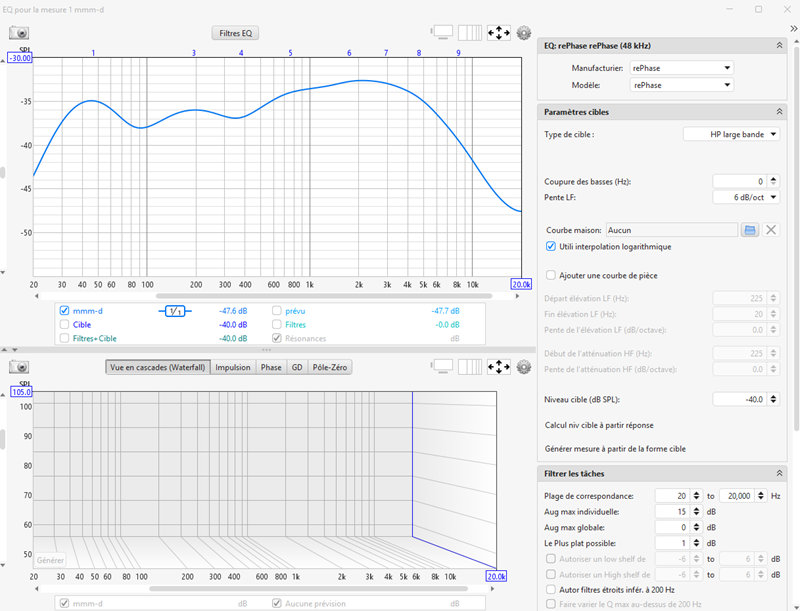Open the Pente LF dropdown
This screenshot has height=611, width=800.
[746, 197]
